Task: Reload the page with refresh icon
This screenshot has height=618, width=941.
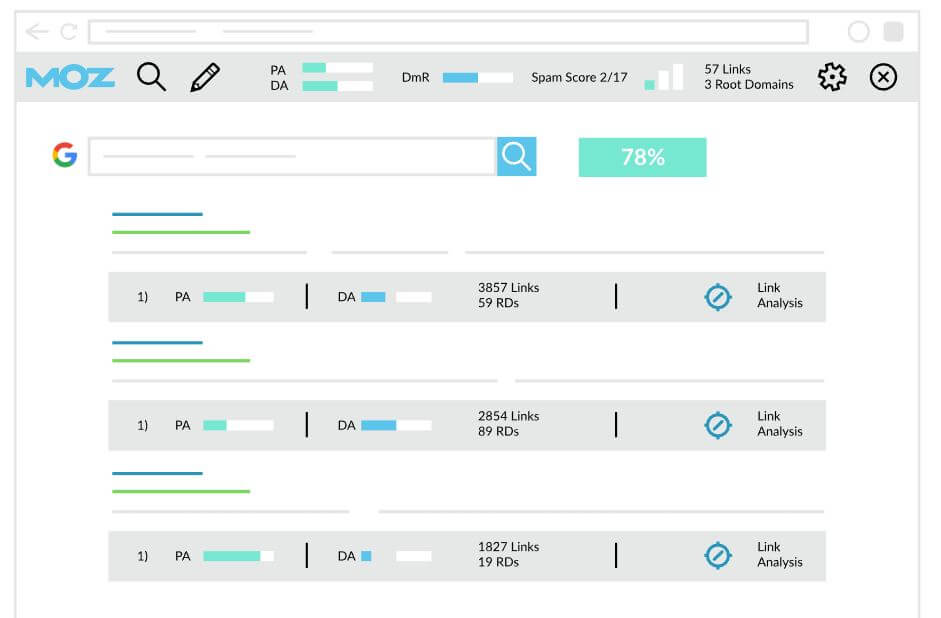Action: pos(69,31)
